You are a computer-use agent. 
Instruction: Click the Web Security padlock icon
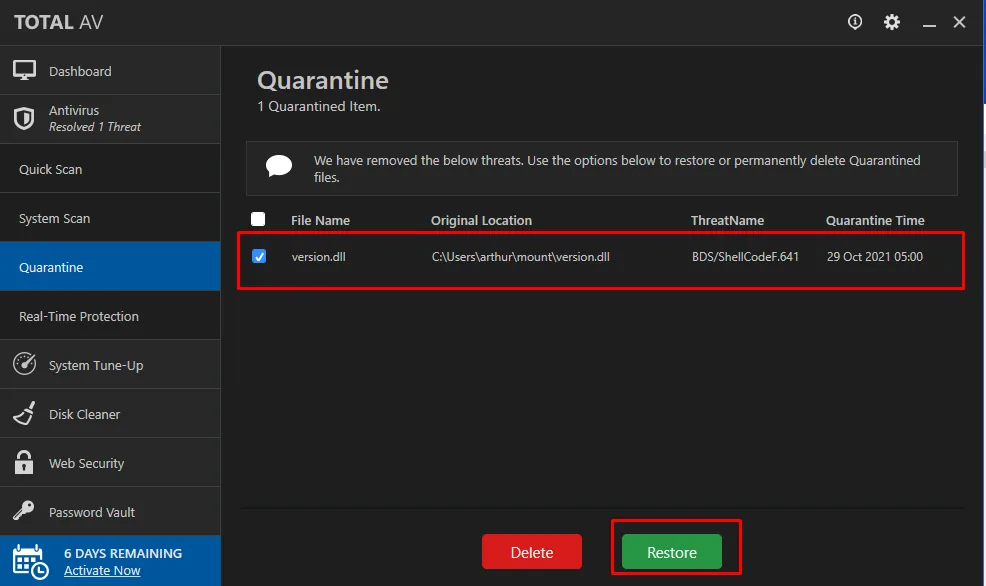tap(24, 462)
